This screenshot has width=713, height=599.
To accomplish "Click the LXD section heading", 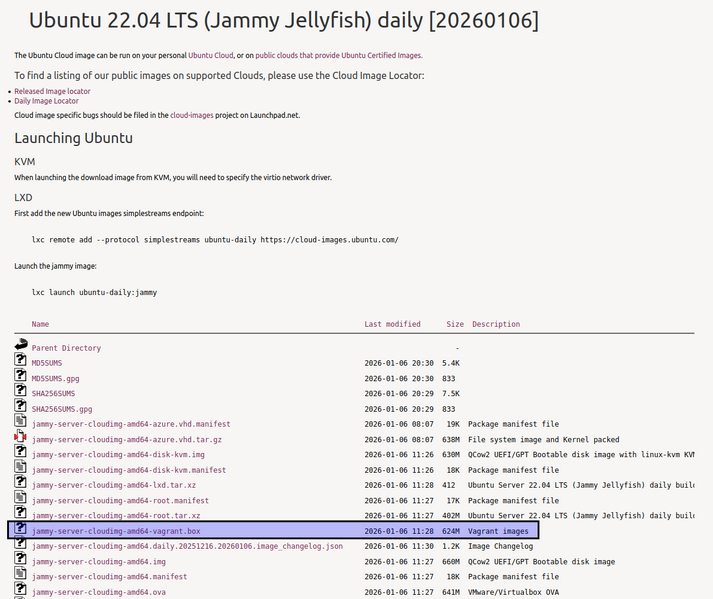I will [x=23, y=197].
